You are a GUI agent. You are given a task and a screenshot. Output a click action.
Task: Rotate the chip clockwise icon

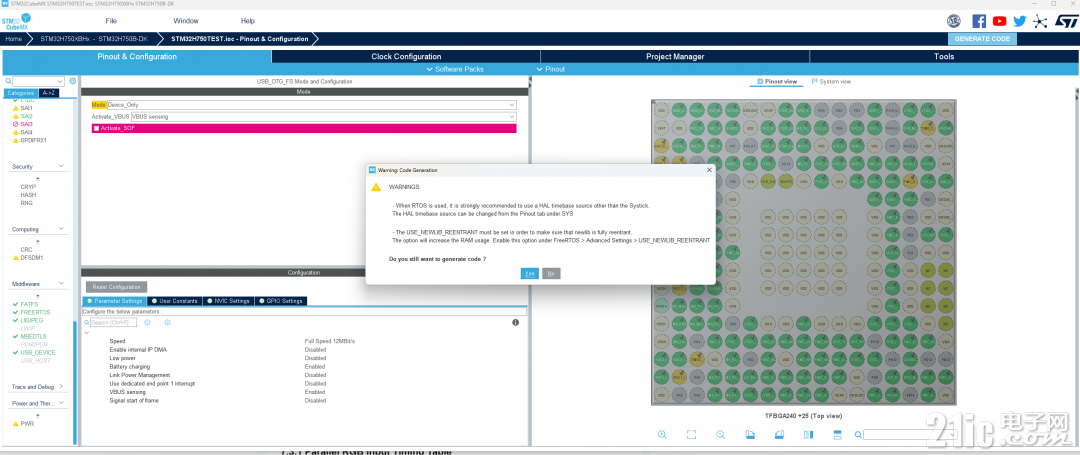point(750,434)
